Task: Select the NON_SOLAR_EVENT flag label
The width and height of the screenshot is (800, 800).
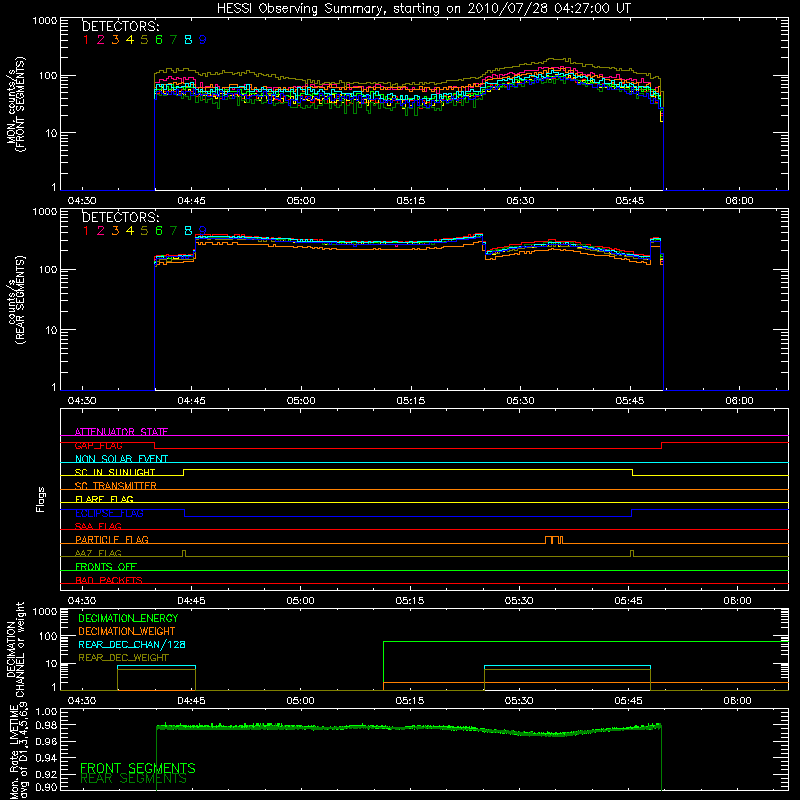Action: (x=121, y=459)
